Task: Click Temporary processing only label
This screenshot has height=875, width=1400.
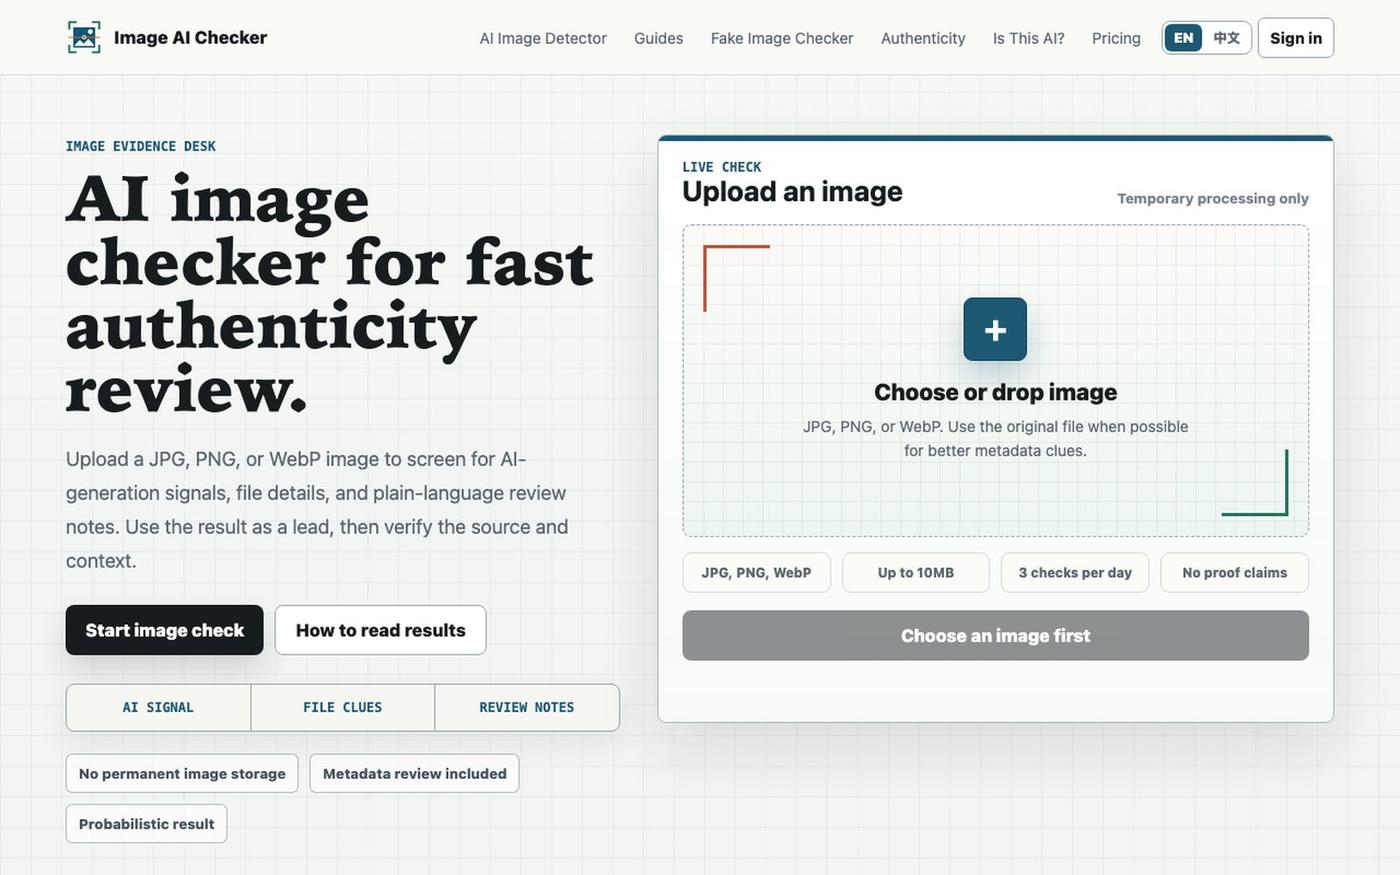Action: coord(1213,198)
